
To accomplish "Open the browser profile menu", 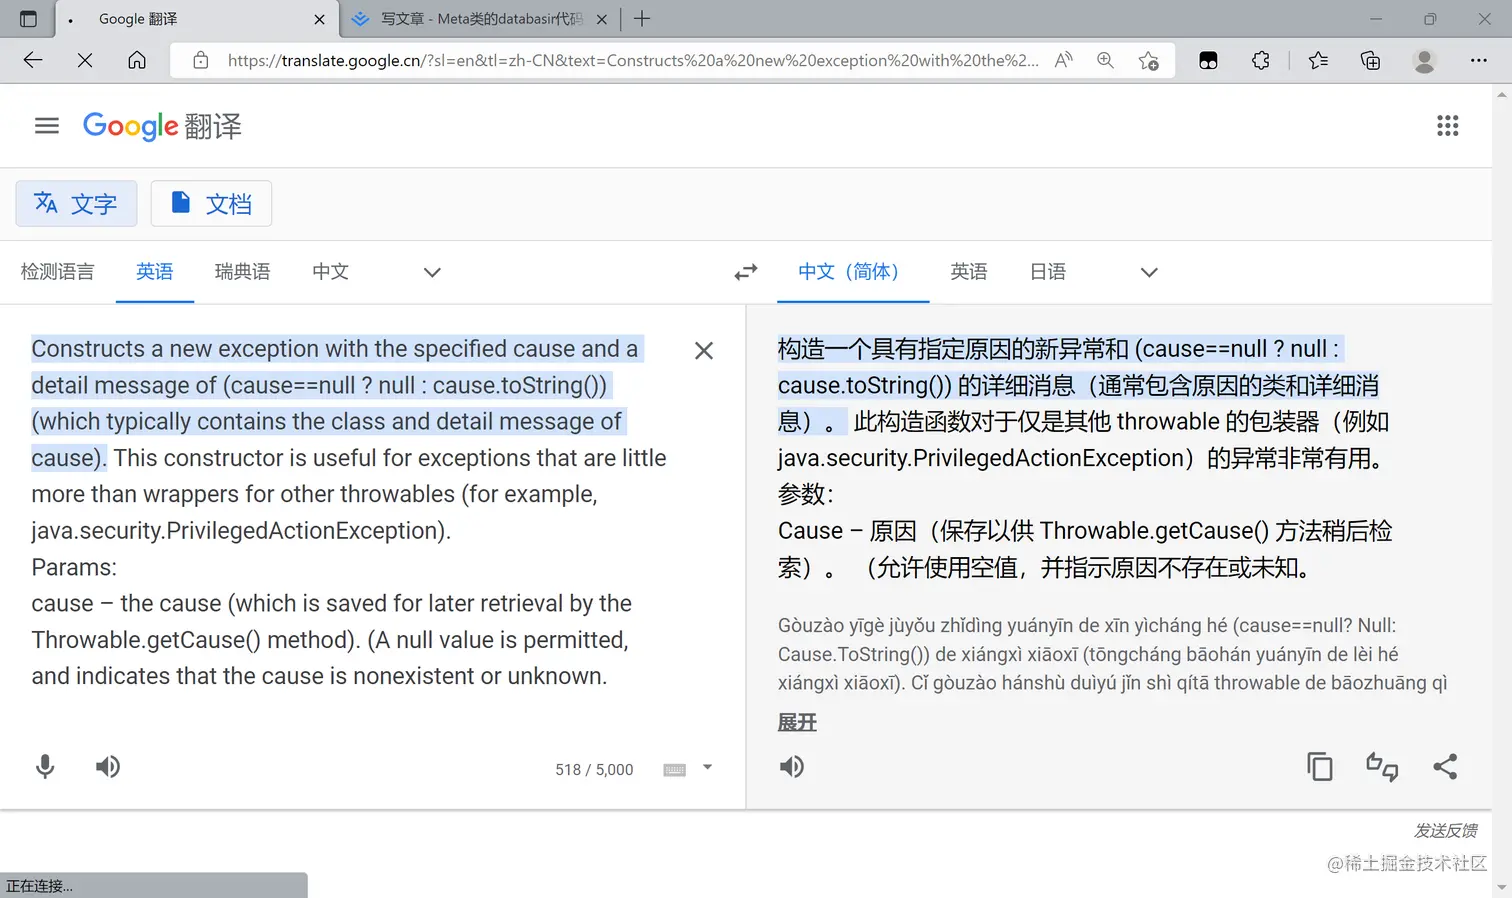I will point(1424,60).
